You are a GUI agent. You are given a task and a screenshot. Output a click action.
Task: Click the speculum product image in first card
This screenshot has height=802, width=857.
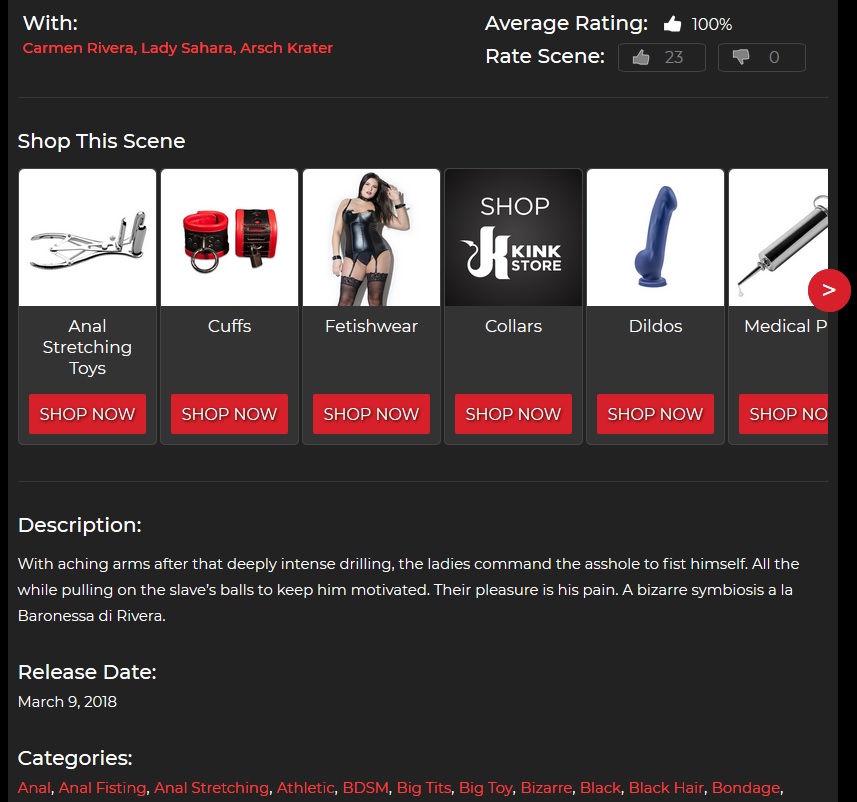[x=87, y=238]
